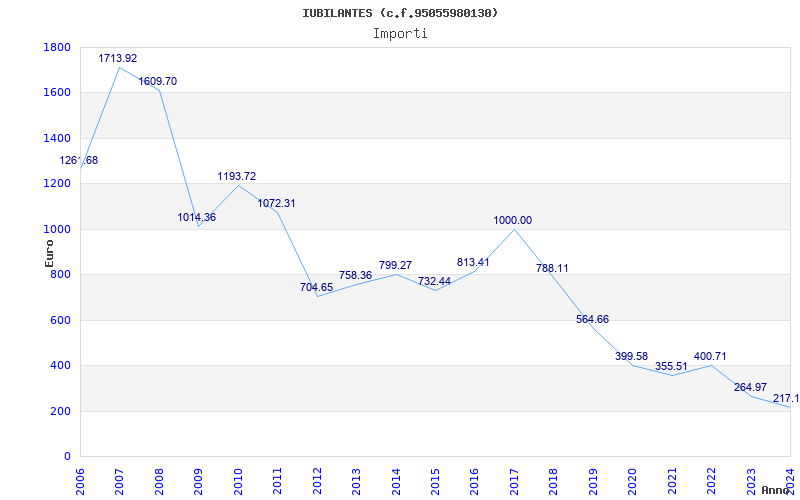The image size is (800, 500).
Task: Select the 2022 x-axis year label
Action: pyautogui.click(x=712, y=477)
